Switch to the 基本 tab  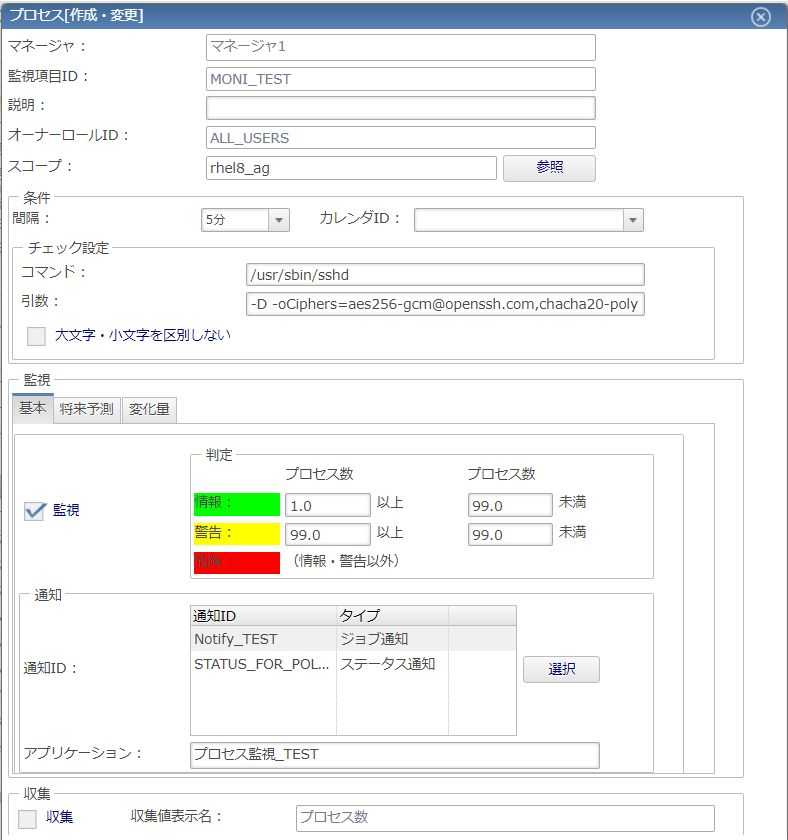pos(33,409)
